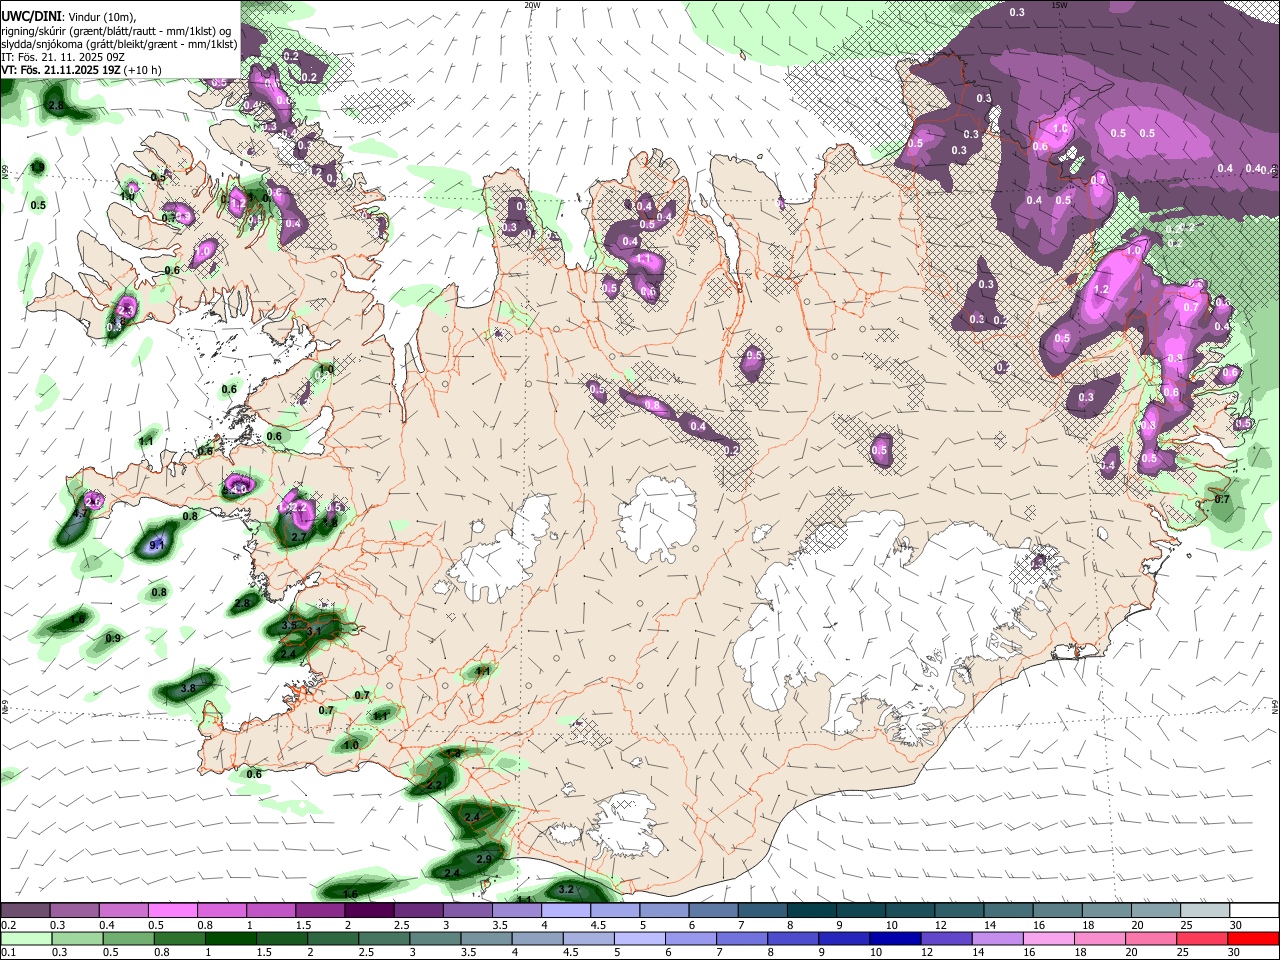Select the white 30 swatch on snow scale
The image size is (1280, 960).
pyautogui.click(x=1254, y=910)
